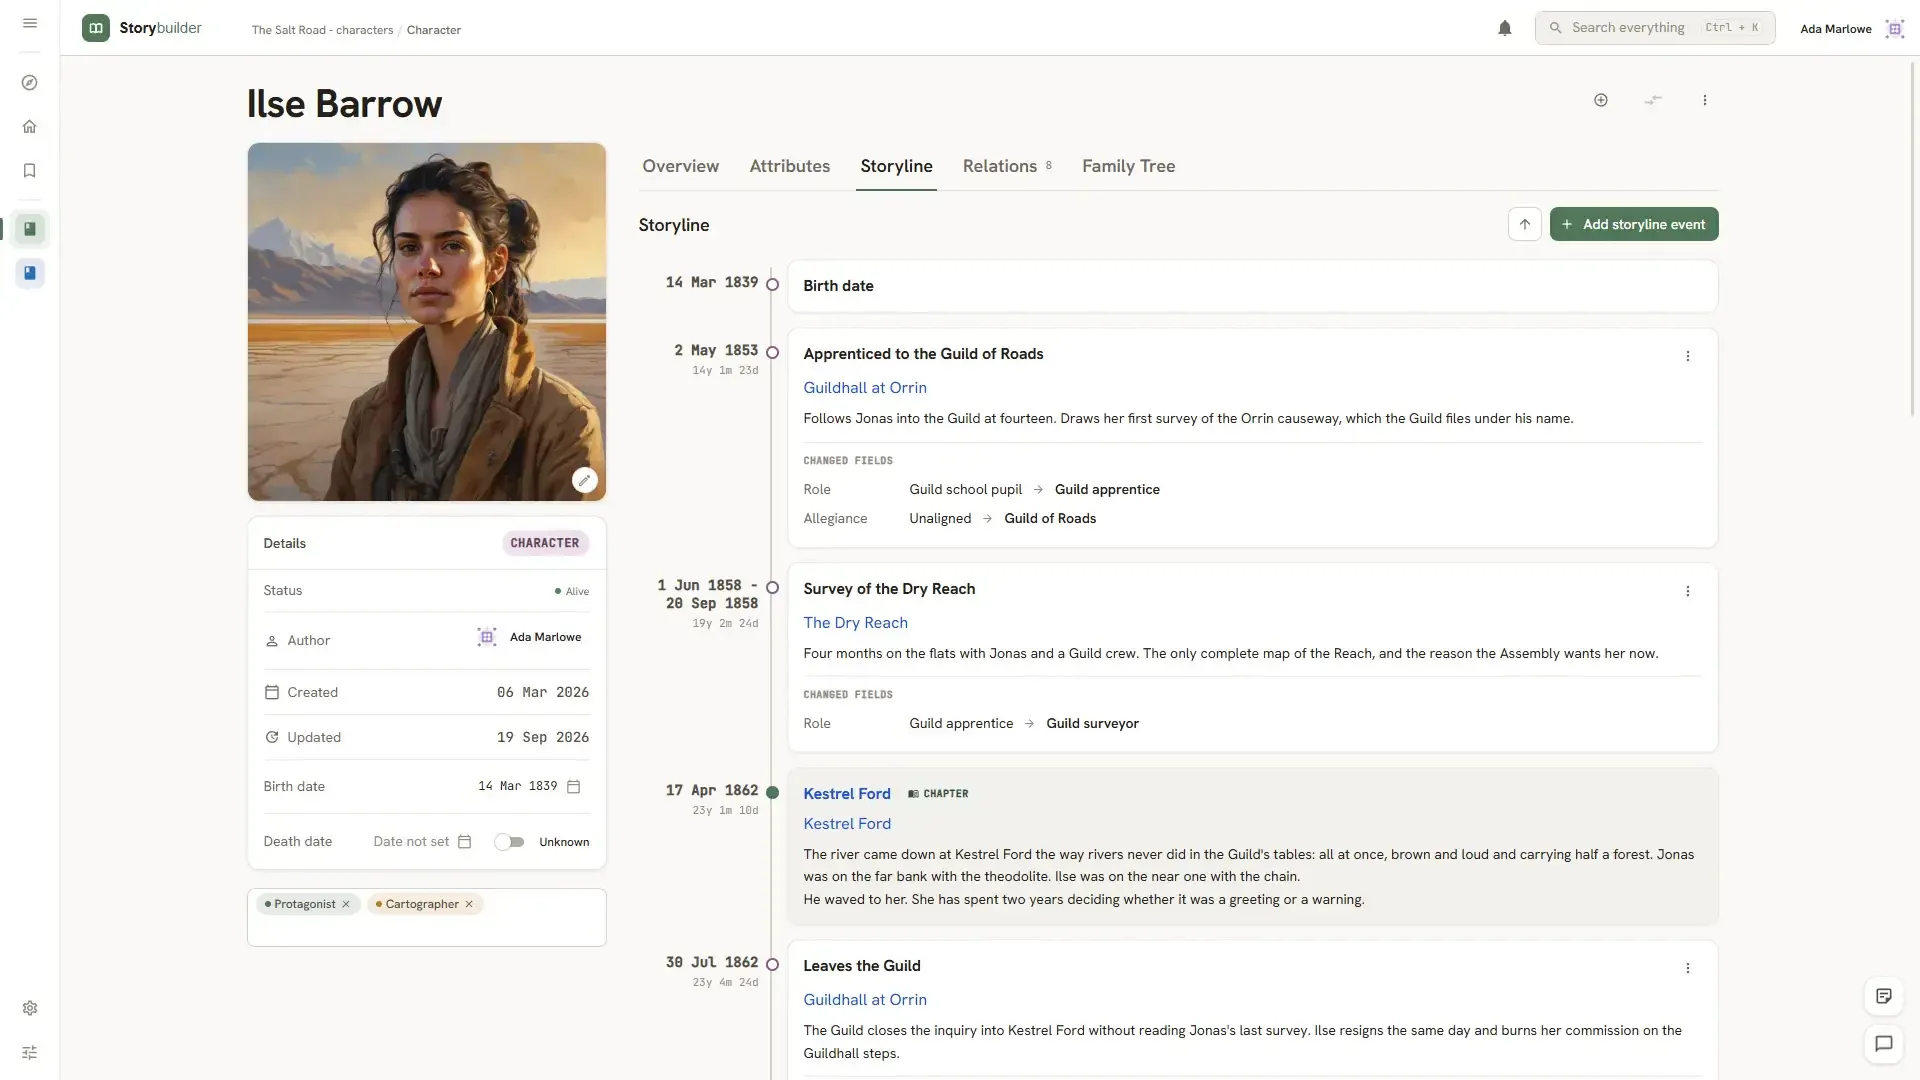Click the Created date 06 Mar 2026
The width and height of the screenshot is (1920, 1080).
tap(543, 693)
